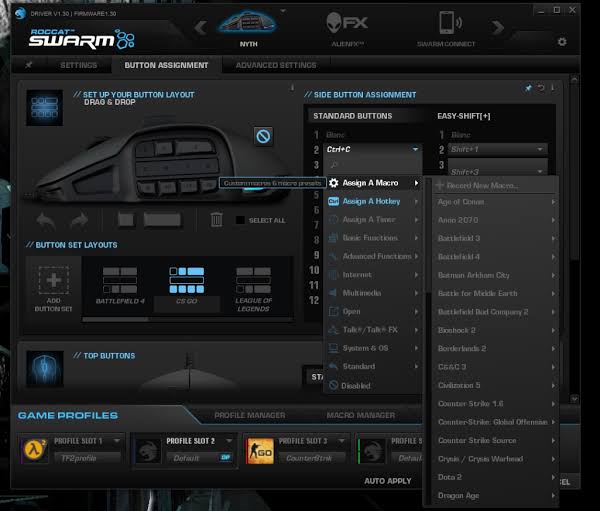This screenshot has height=511, width=600.
Task: Choose Assign A Hotkey menu entry
Action: [373, 201]
